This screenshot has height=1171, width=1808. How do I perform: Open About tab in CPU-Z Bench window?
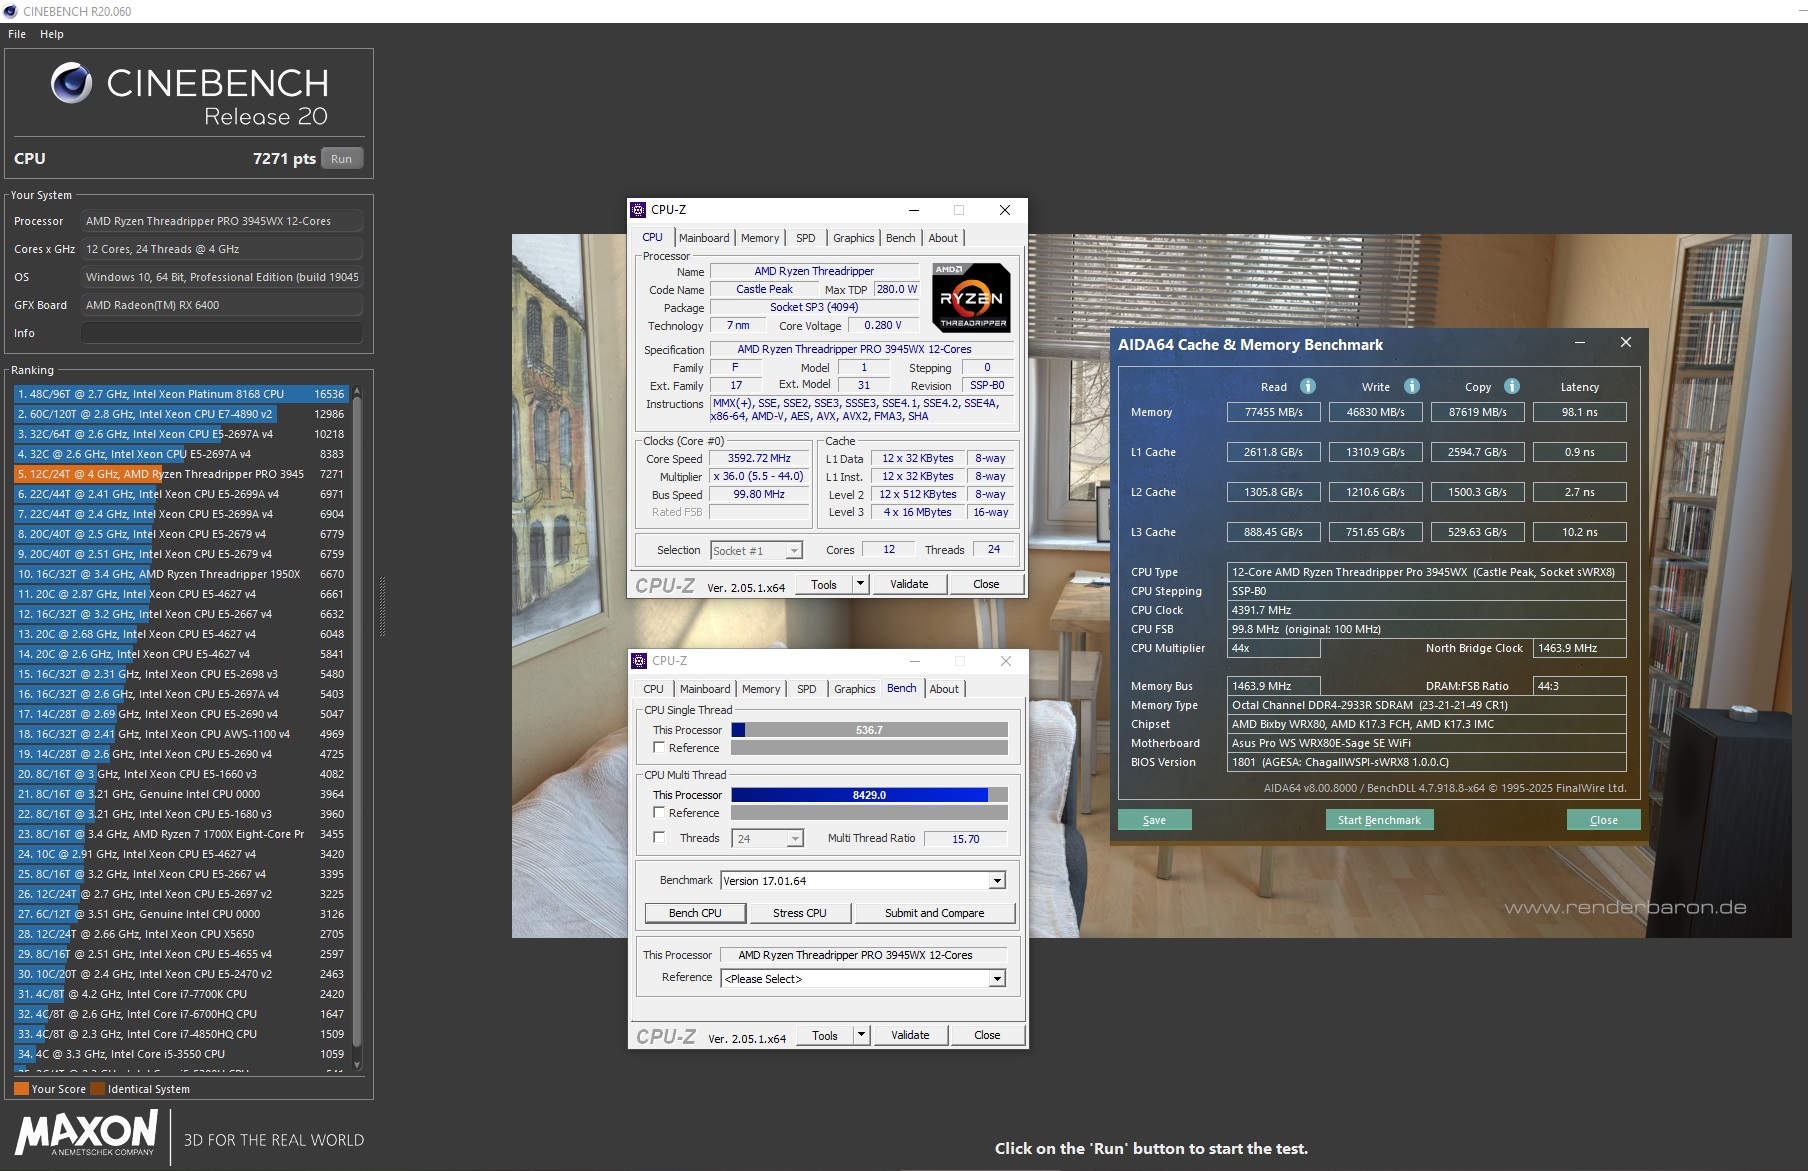[x=944, y=689]
